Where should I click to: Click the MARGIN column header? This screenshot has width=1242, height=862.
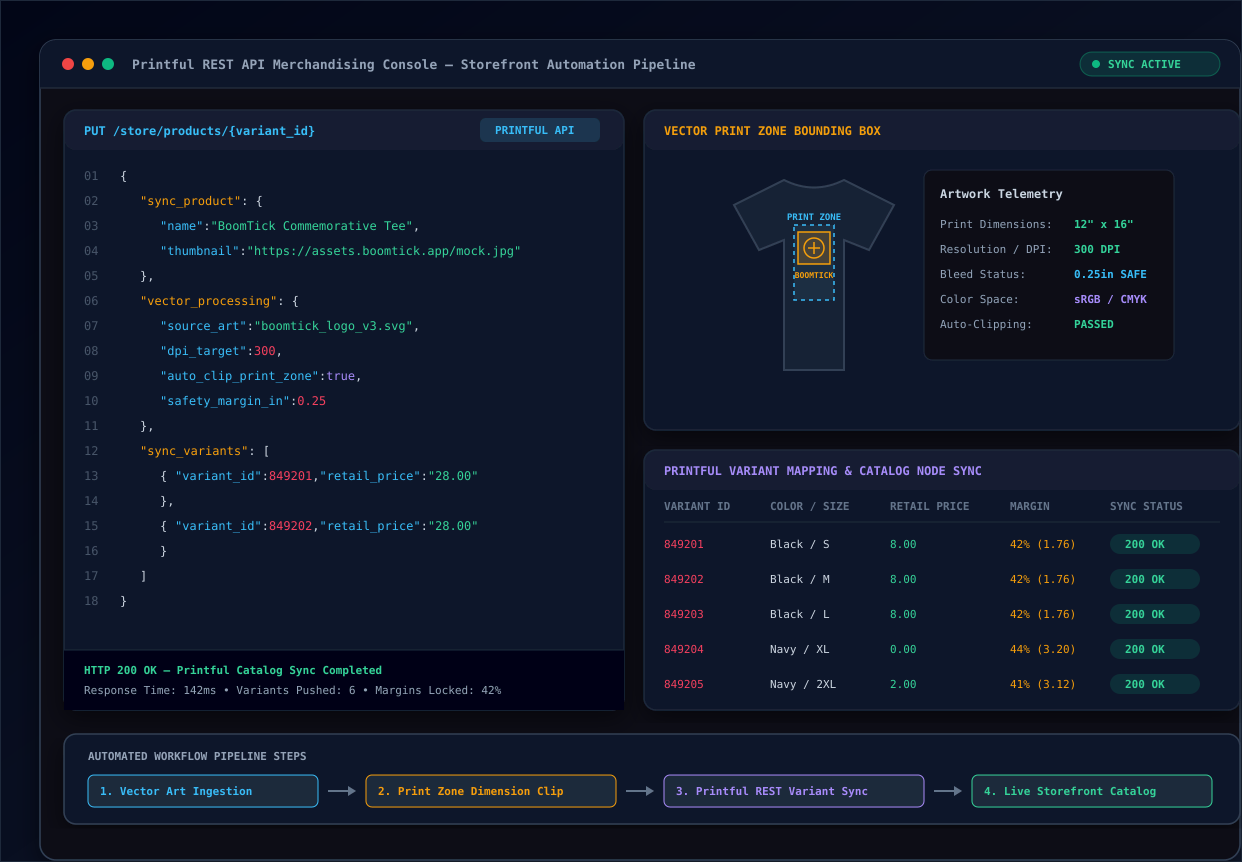click(1030, 506)
